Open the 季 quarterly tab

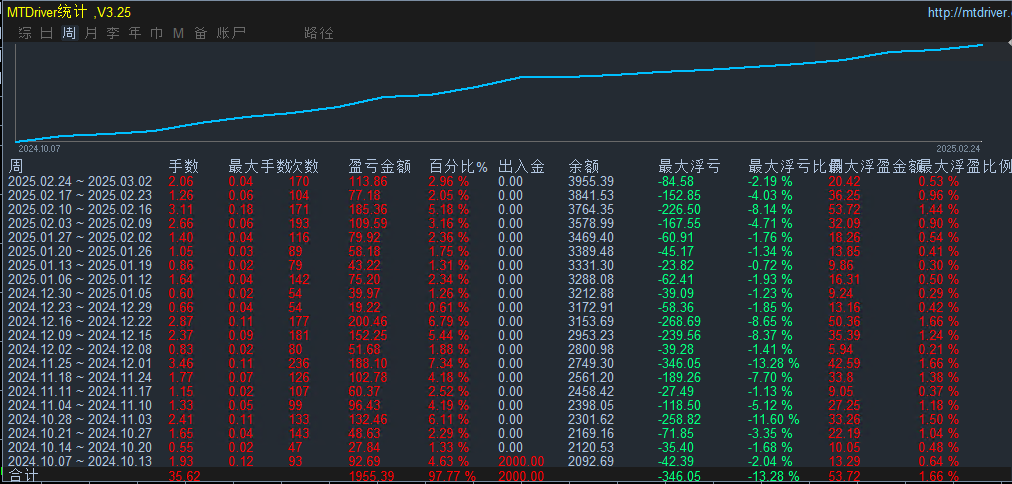(113, 33)
